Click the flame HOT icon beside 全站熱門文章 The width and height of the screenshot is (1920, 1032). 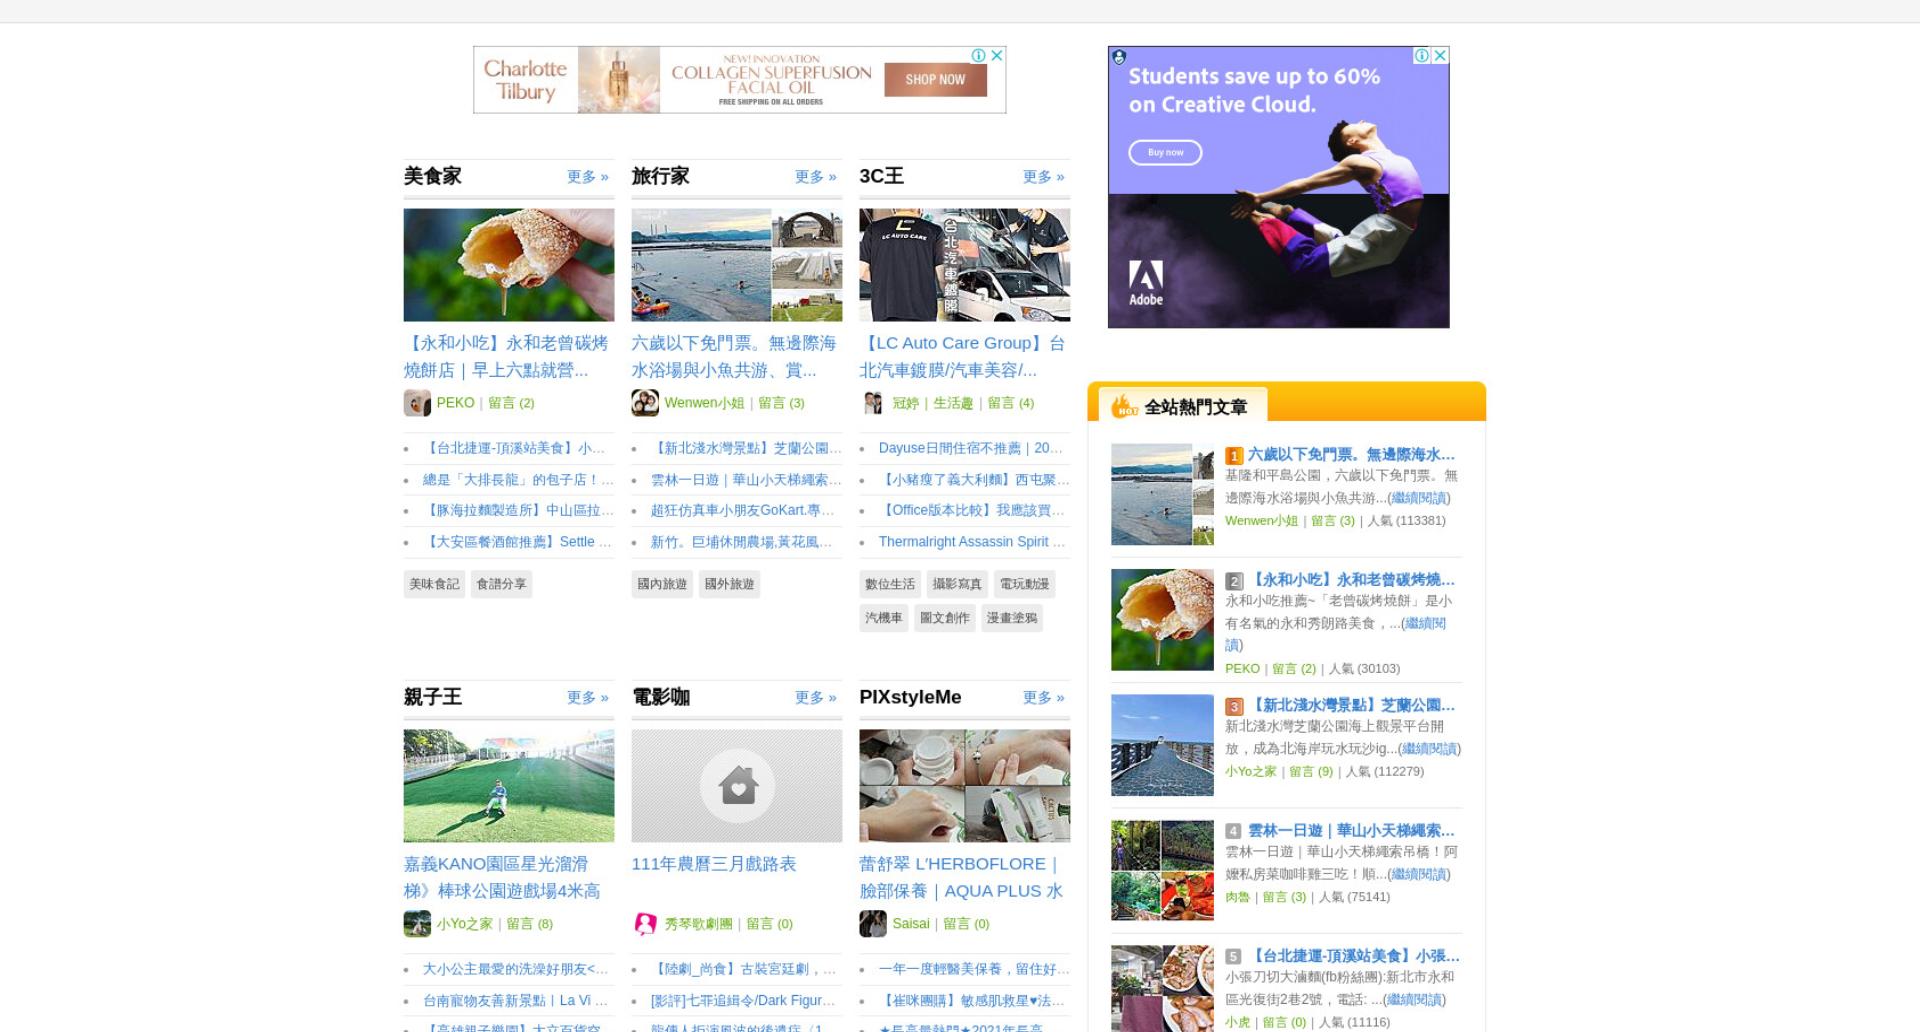(x=1125, y=405)
